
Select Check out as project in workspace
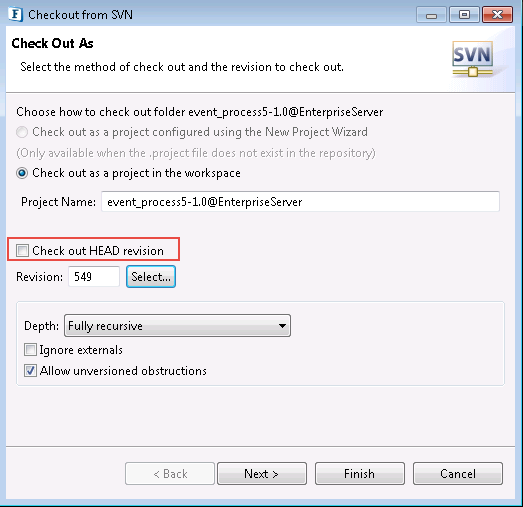[x=22, y=173]
